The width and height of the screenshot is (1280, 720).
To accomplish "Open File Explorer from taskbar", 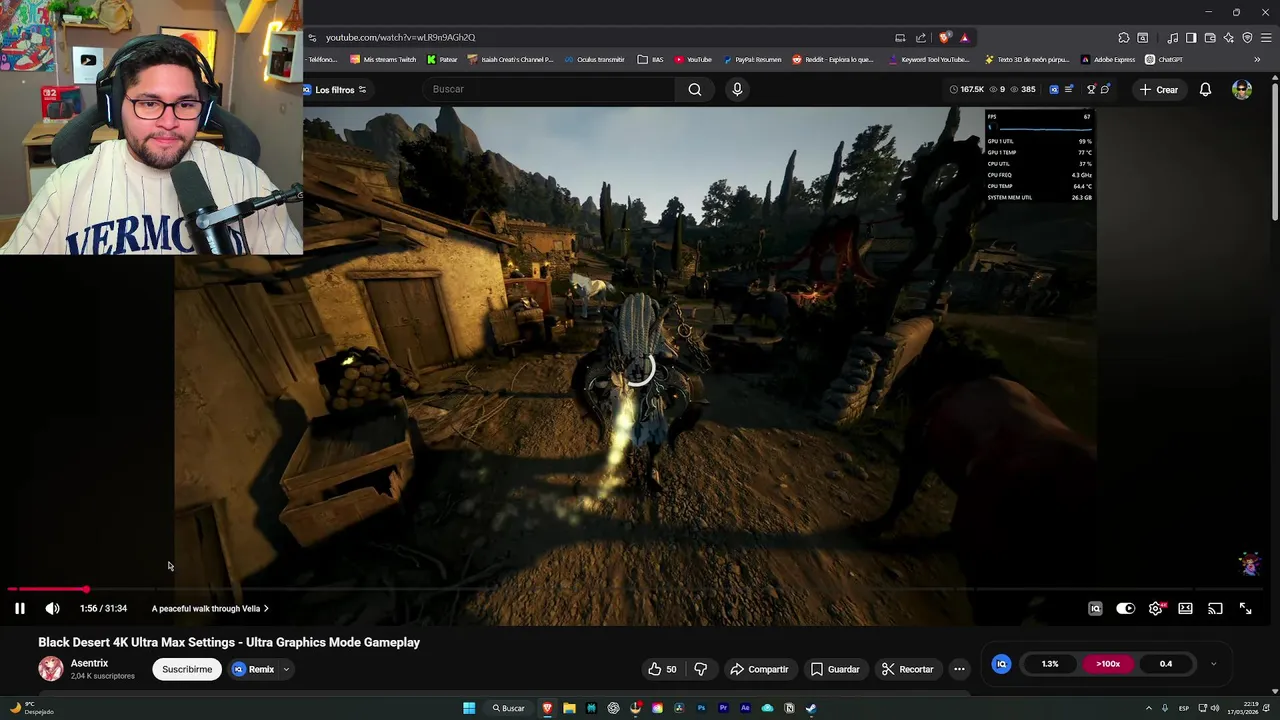I will pos(569,708).
